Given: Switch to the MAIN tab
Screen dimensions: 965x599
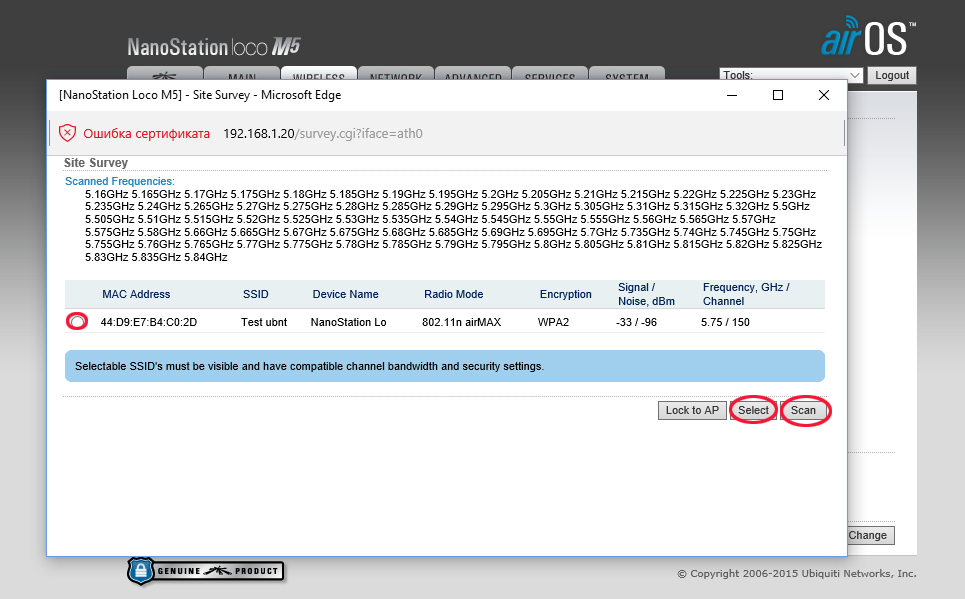Looking at the screenshot, I should pos(241,75).
